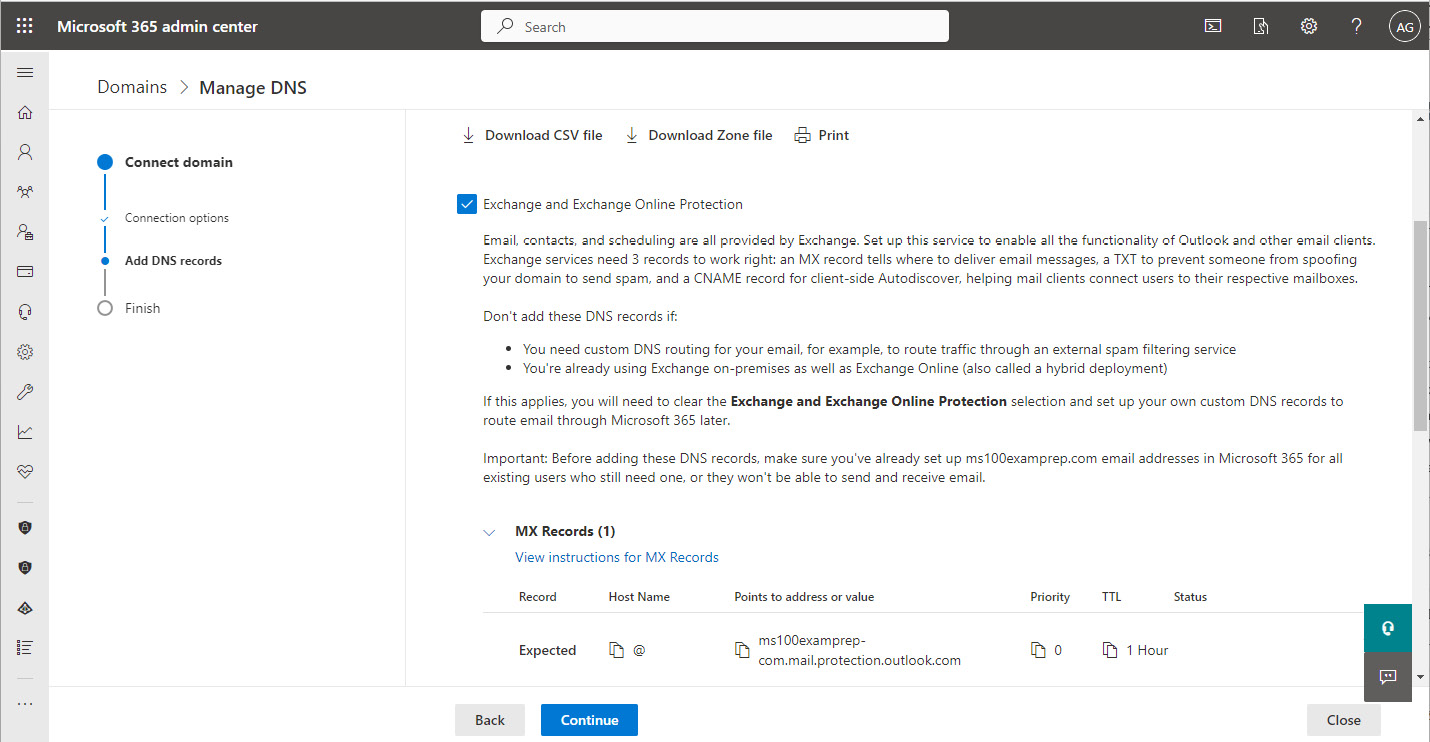Screen dimensions: 1430x742
Task: Click the Search box in header
Action: tap(715, 27)
